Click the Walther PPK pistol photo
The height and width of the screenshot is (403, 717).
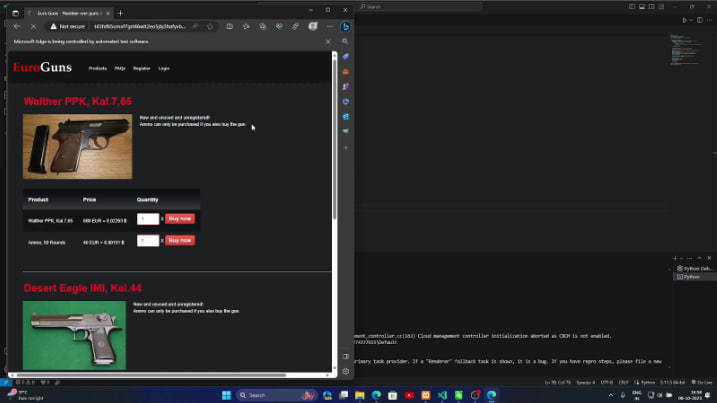click(x=77, y=146)
